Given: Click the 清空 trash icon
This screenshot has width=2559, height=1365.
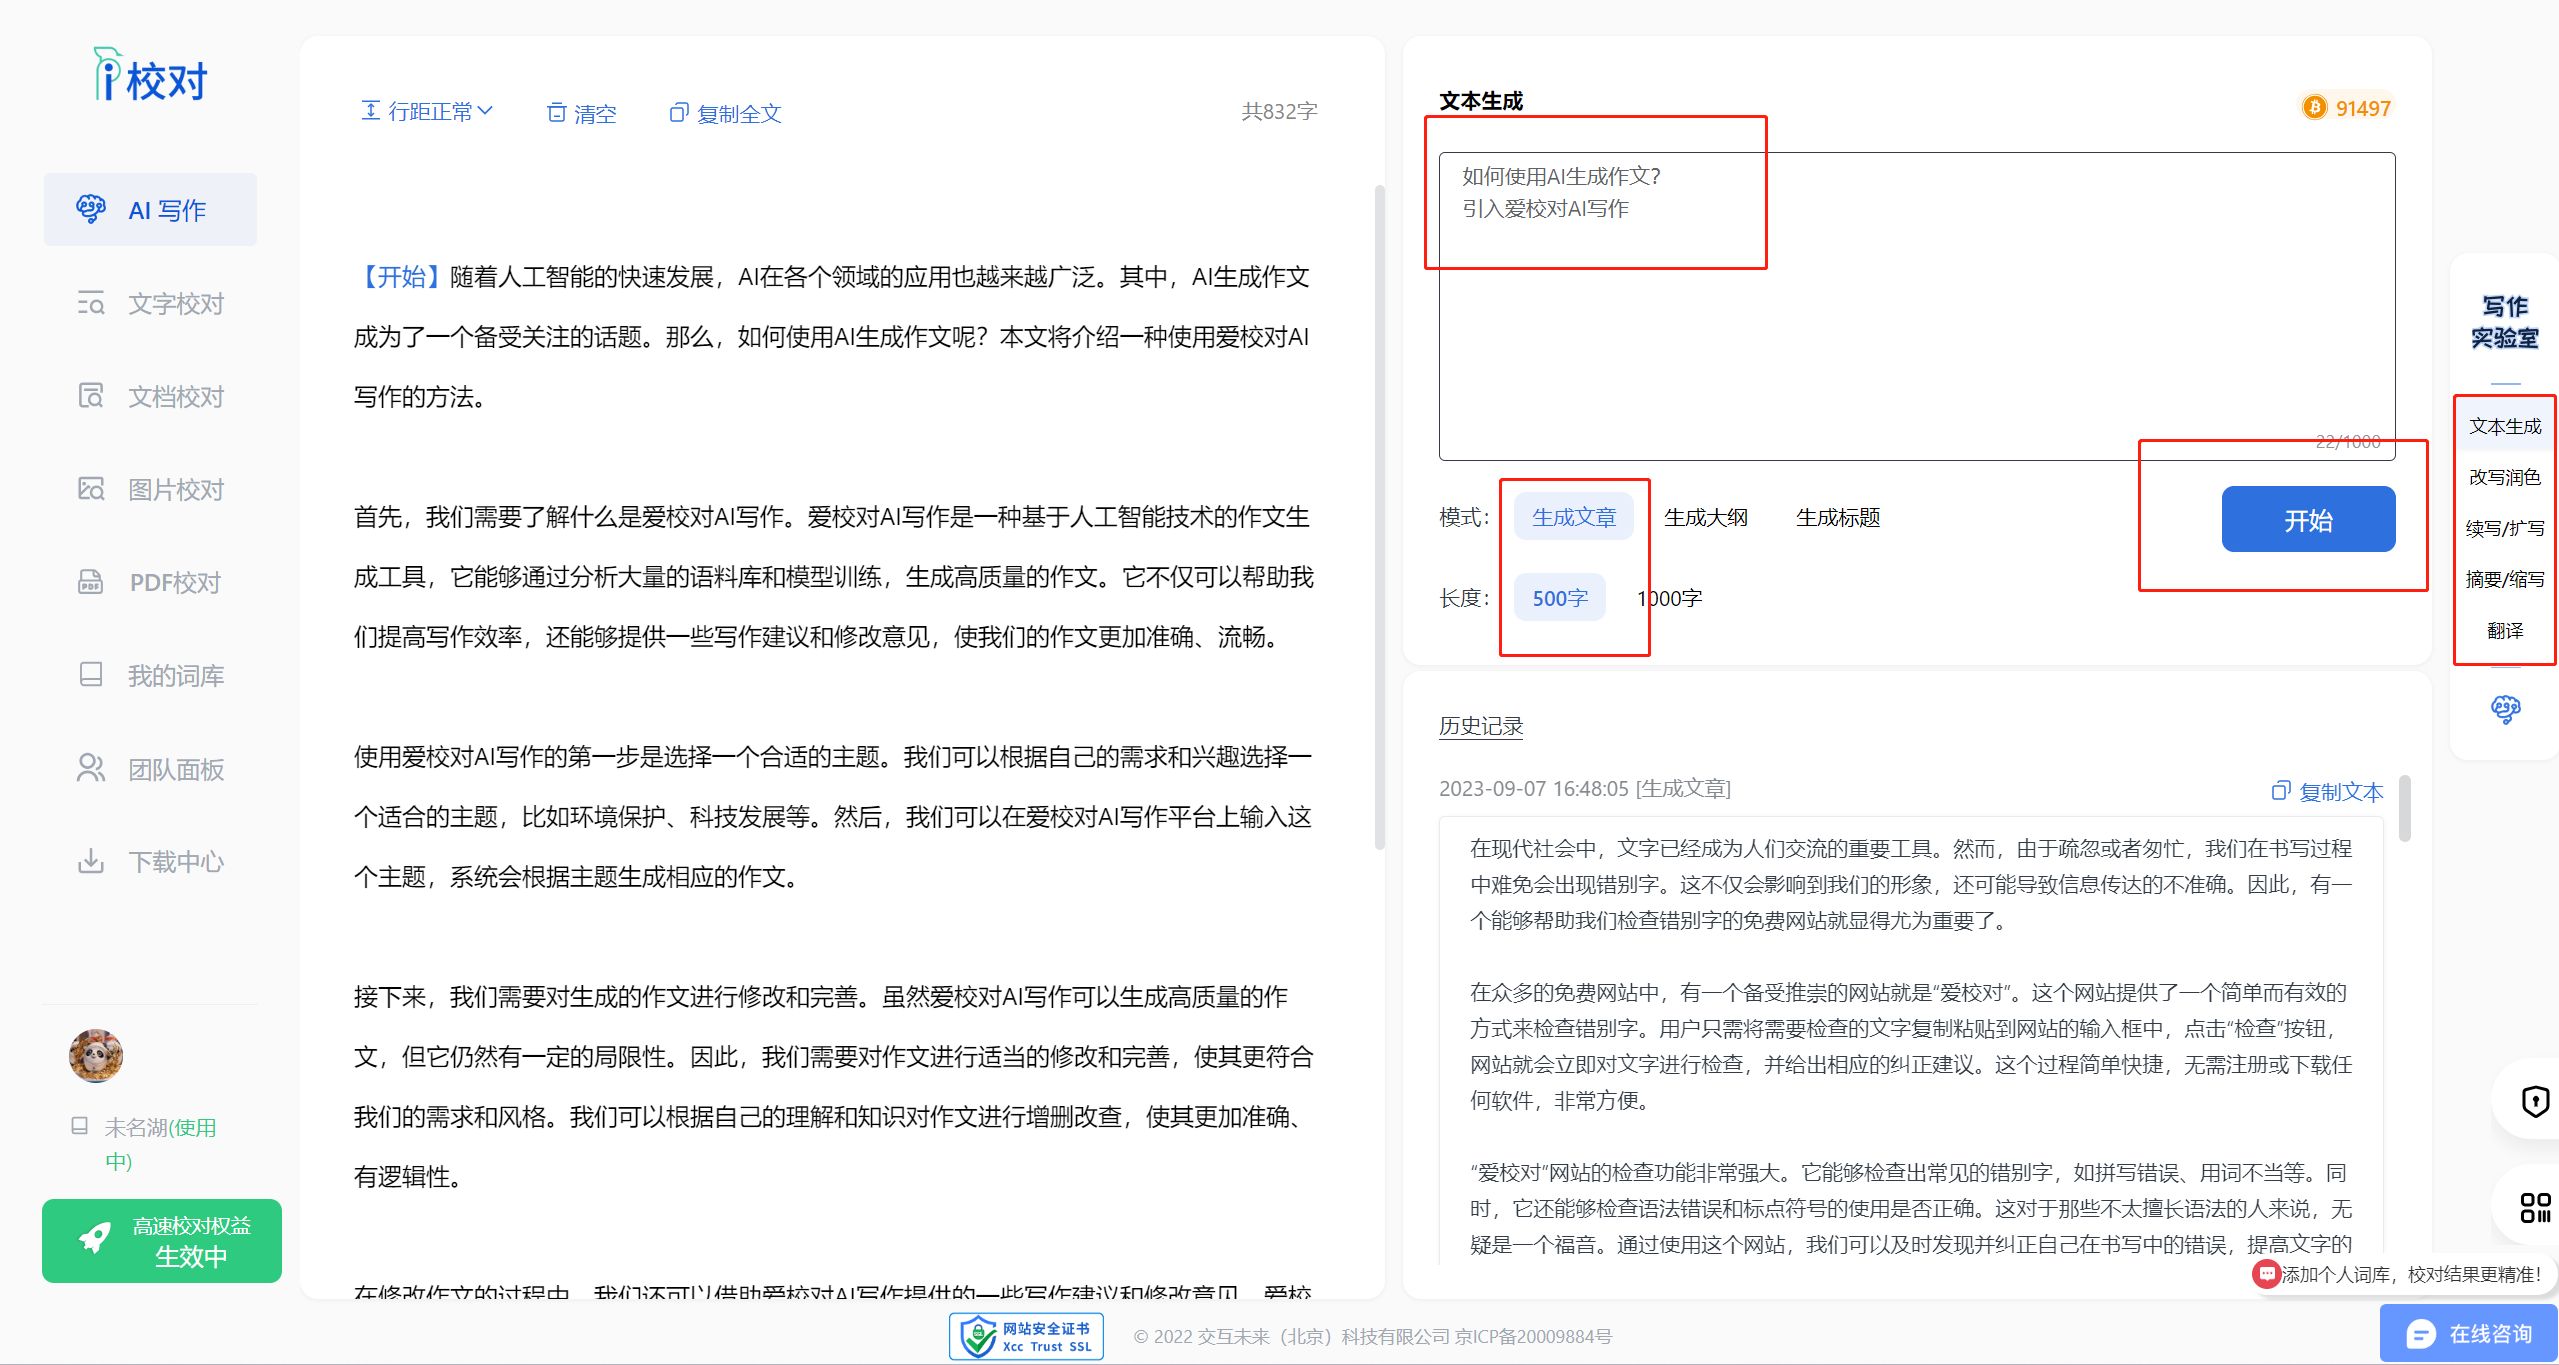Looking at the screenshot, I should tap(557, 113).
